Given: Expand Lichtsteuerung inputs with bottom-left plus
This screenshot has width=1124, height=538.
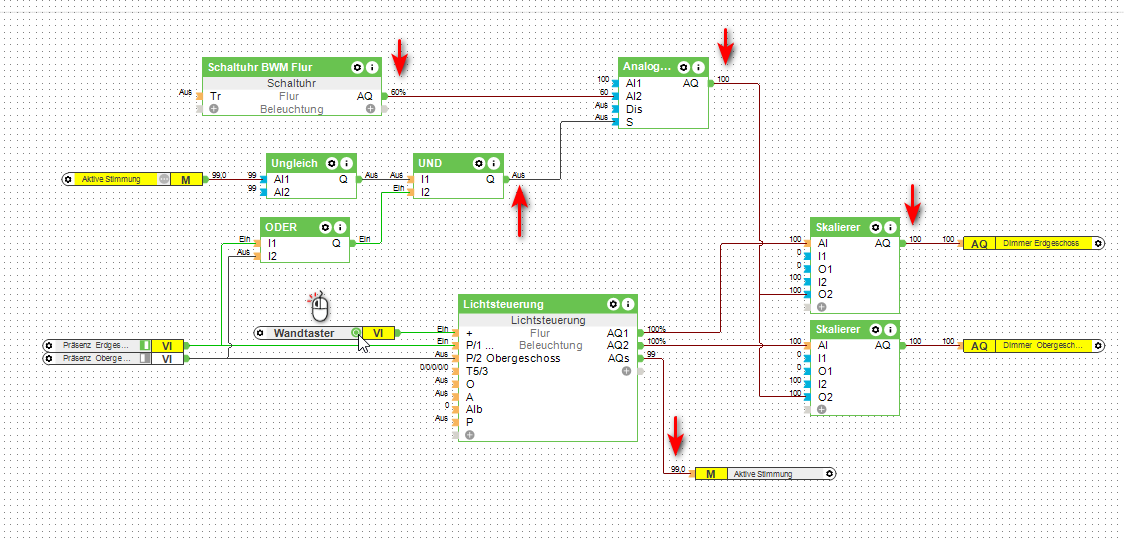Looking at the screenshot, I should (470, 435).
